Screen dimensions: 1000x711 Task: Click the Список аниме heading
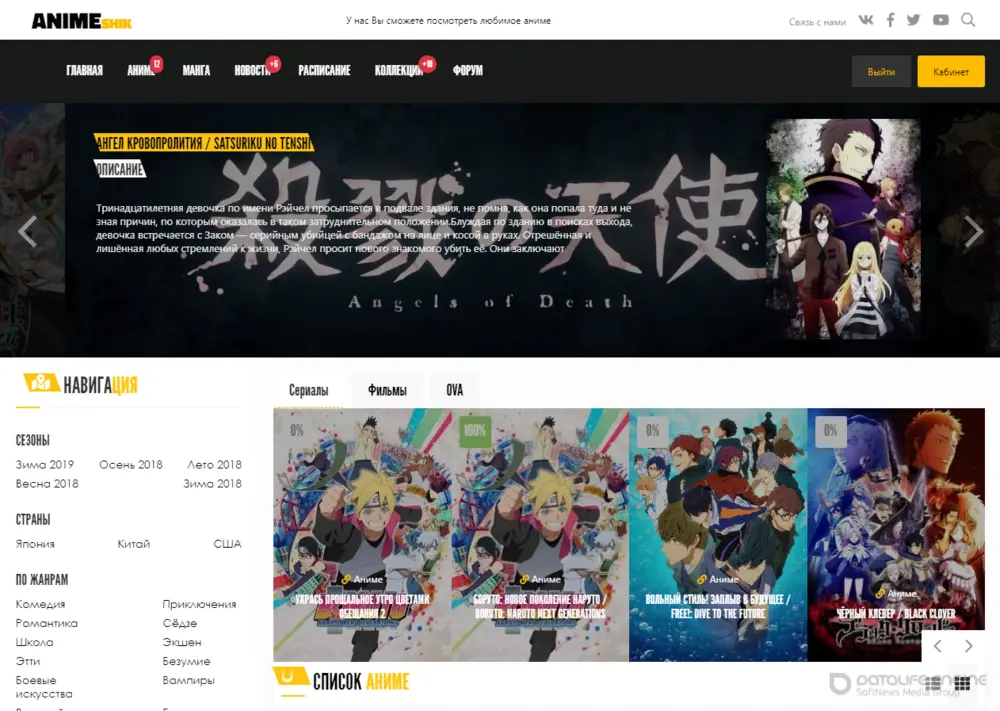point(361,682)
